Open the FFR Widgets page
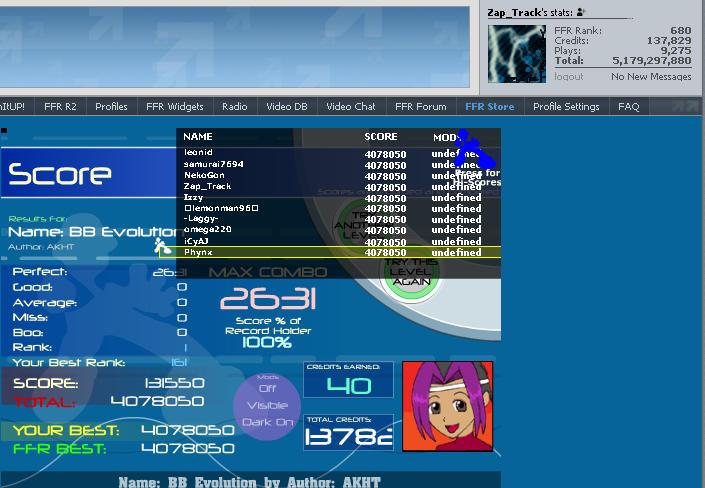This screenshot has width=705, height=488. point(174,106)
